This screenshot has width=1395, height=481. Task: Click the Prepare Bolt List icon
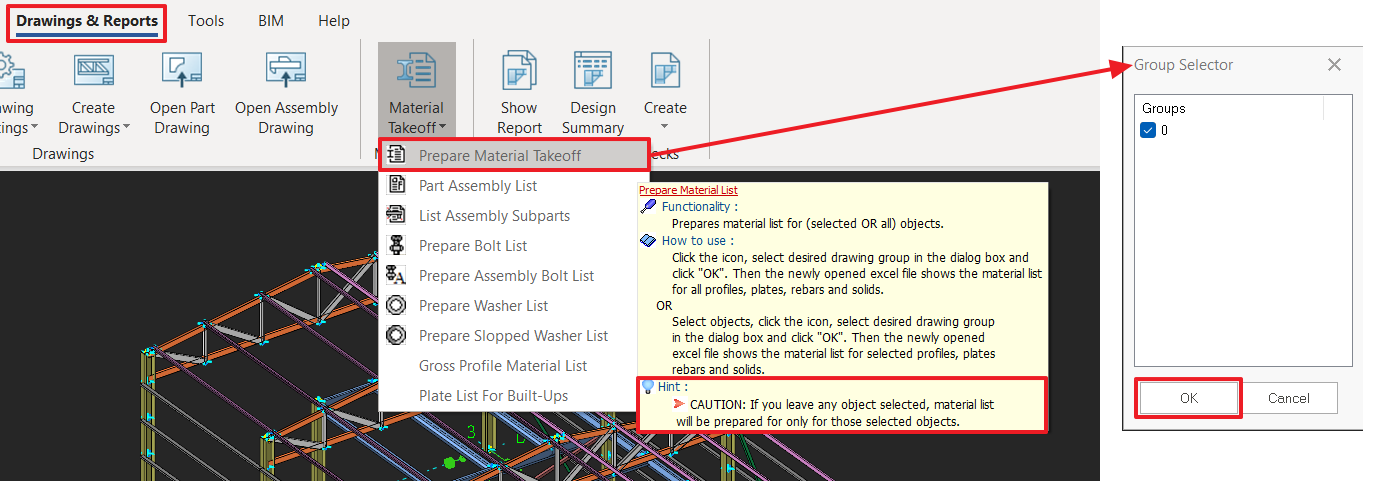pyautogui.click(x=396, y=246)
